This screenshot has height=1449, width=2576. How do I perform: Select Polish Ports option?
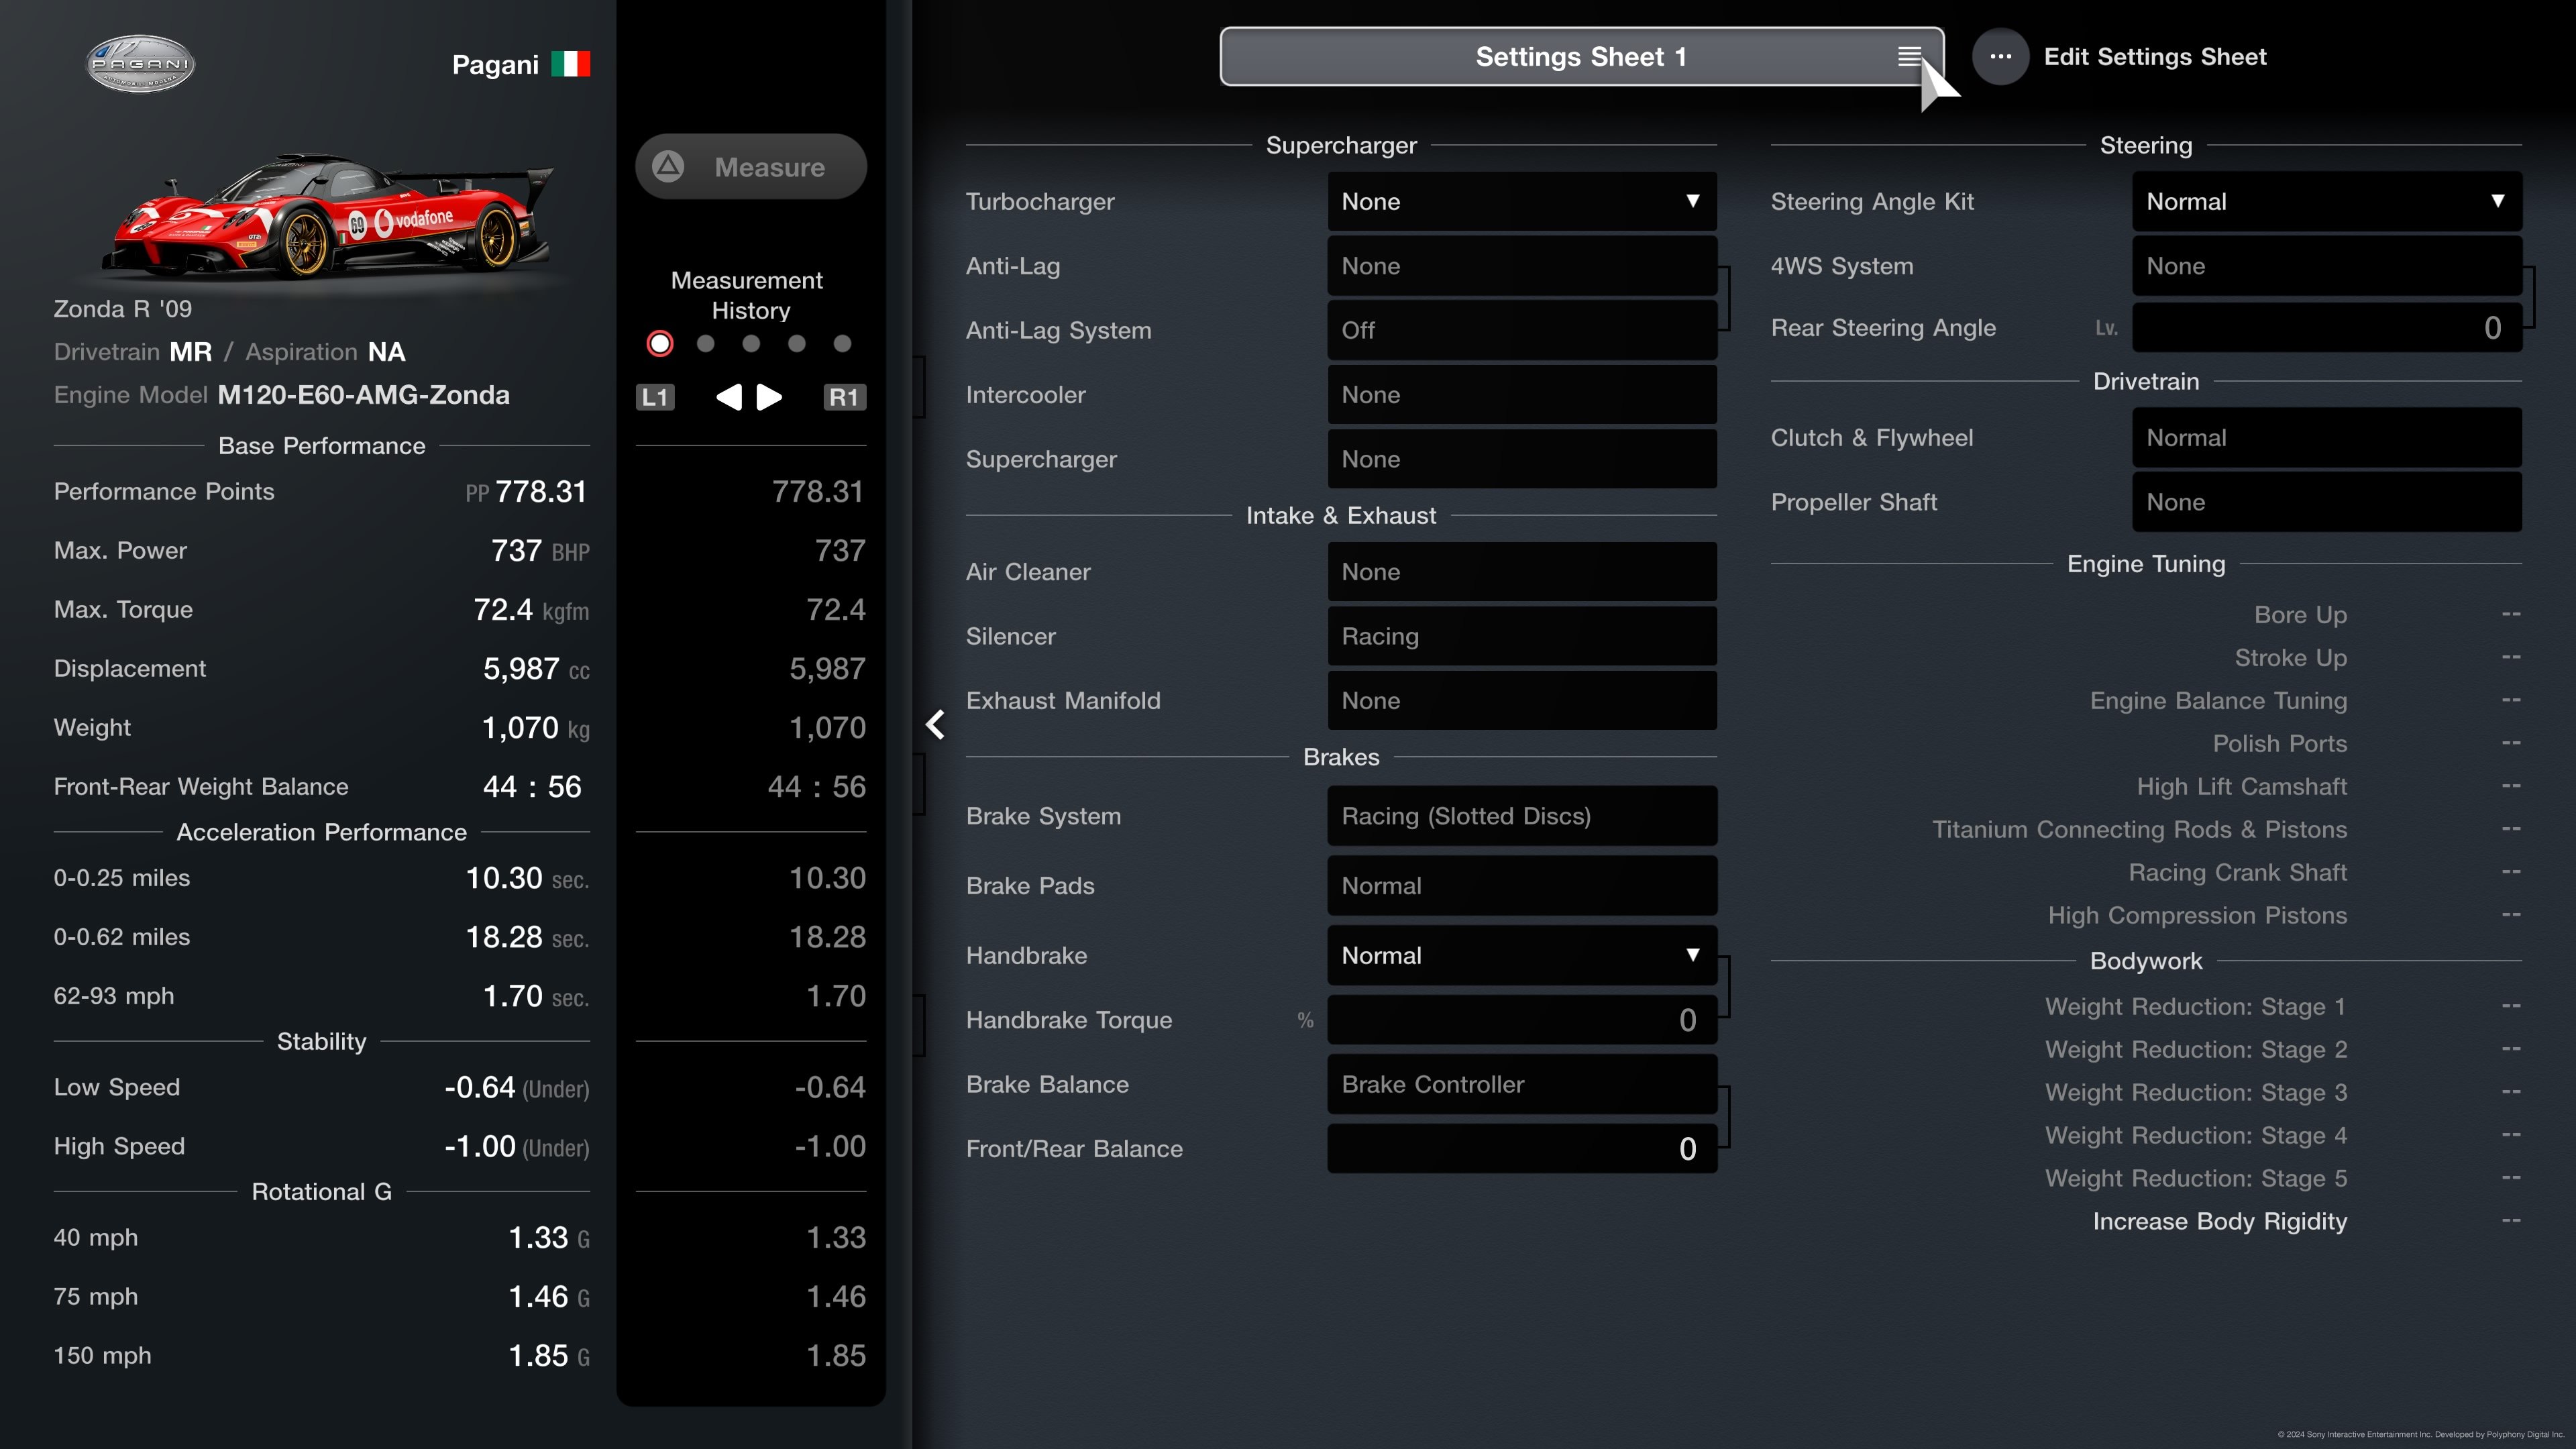2279,744
